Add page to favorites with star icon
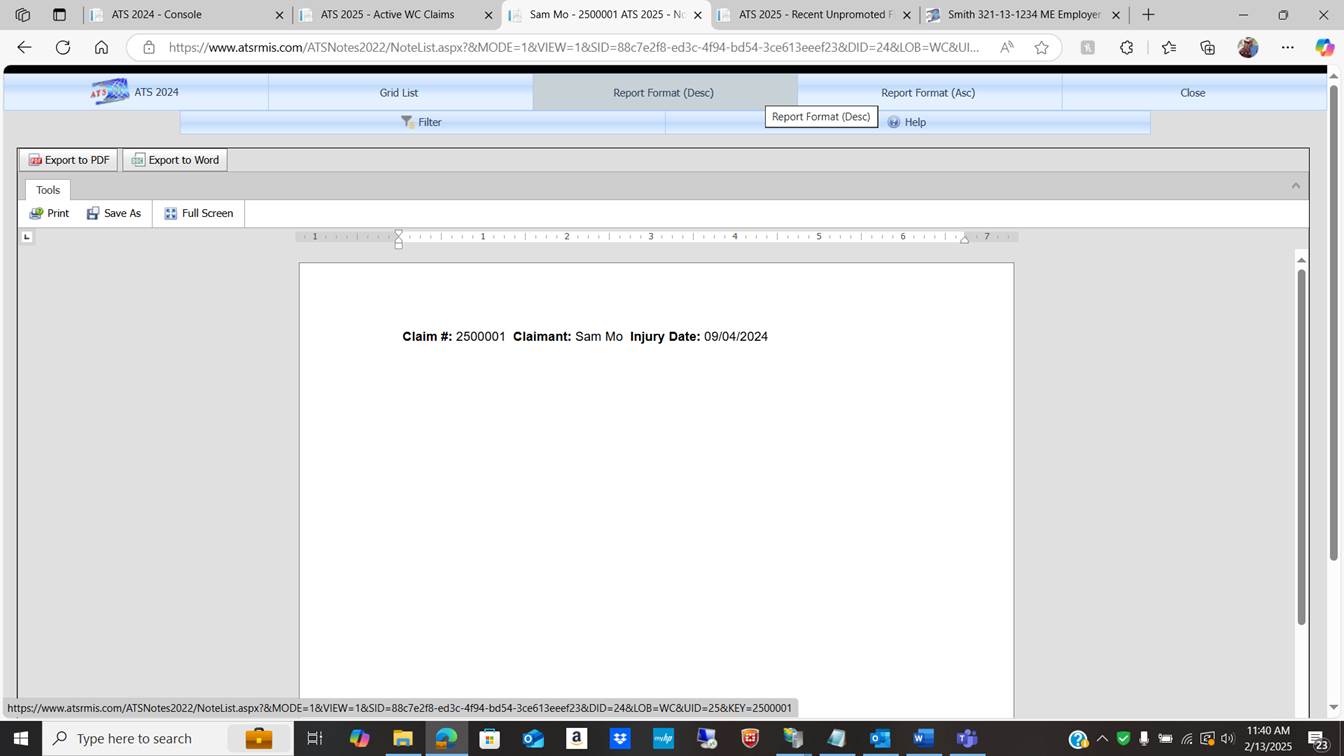This screenshot has height=756, width=1344. pos(1042,48)
